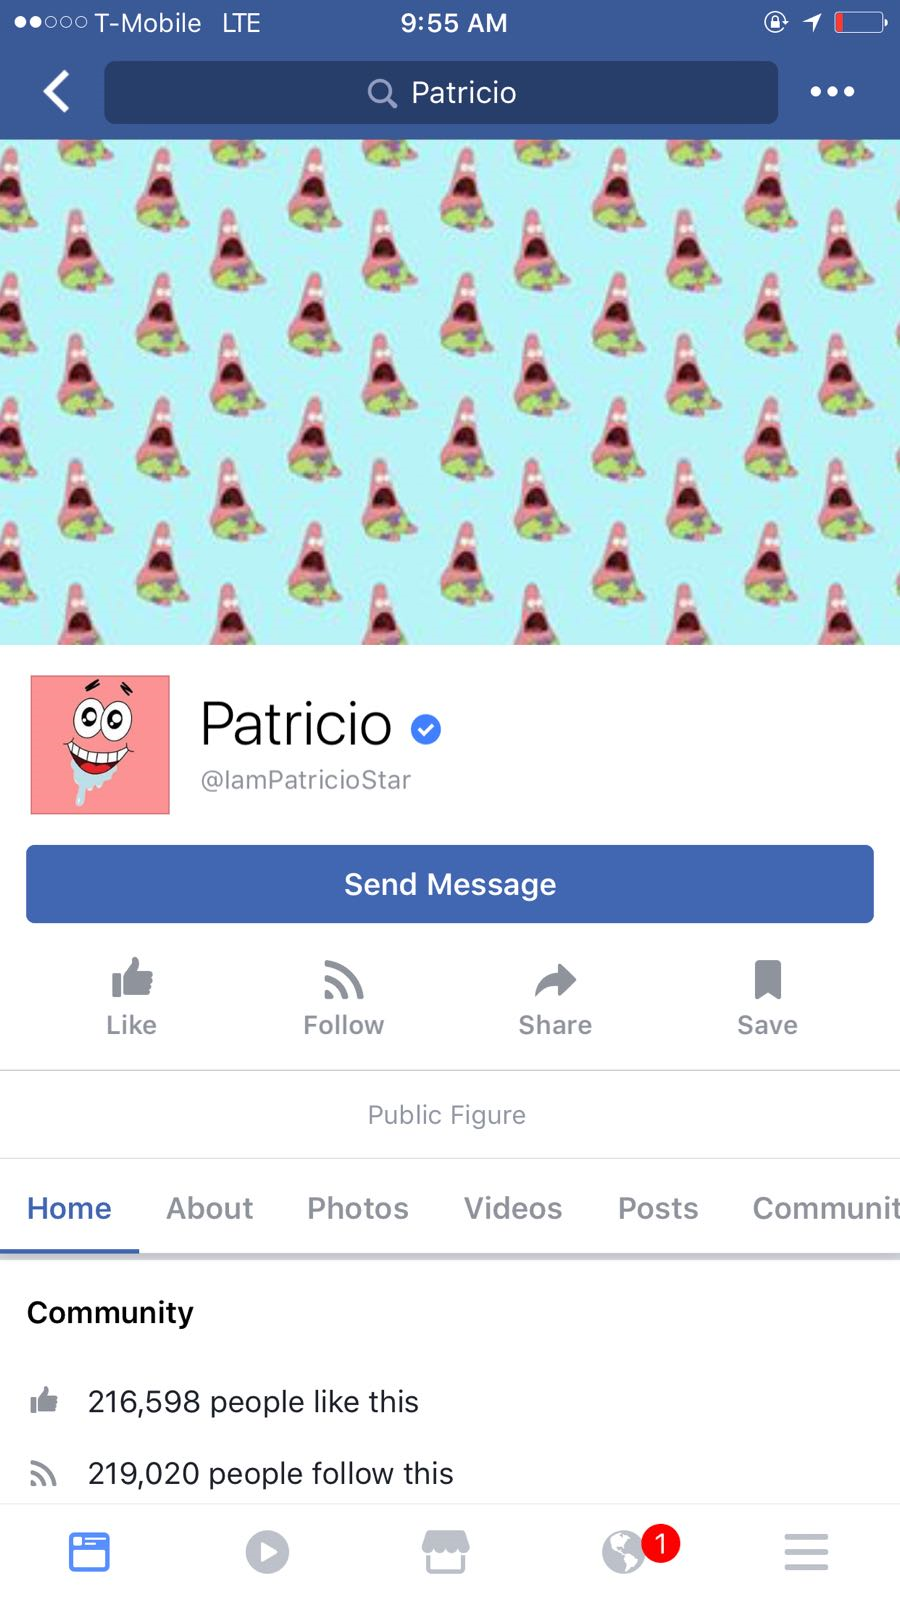Open the News Feed icon in bottom bar

[x=89, y=1552]
